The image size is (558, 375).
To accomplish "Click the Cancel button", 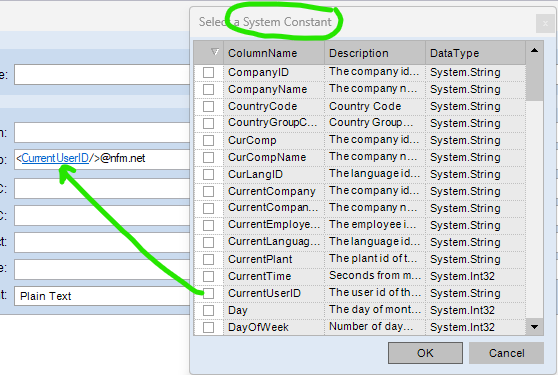I will 506,353.
